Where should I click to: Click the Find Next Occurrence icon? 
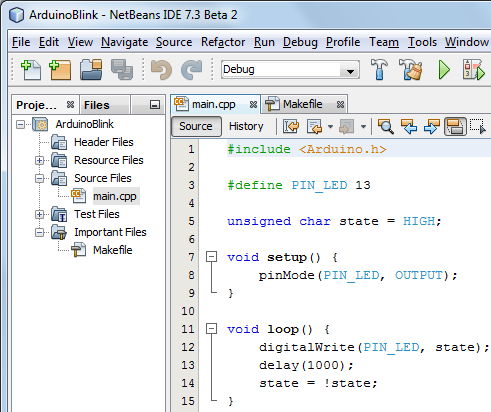tap(432, 127)
